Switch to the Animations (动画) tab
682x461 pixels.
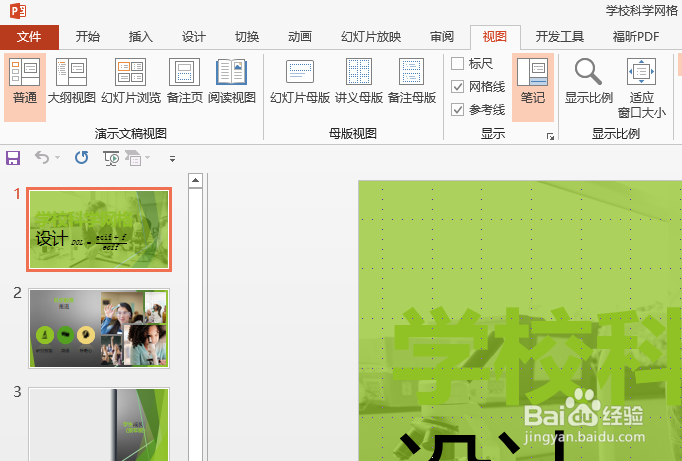click(300, 37)
